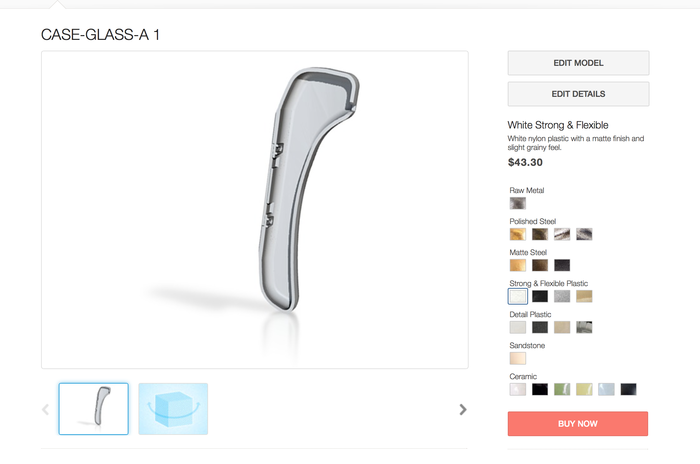Choose black Ceramic swatch

[540, 389]
